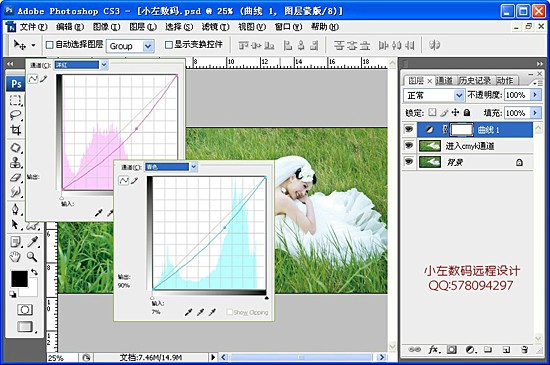Open the status bar document info arrow
This screenshot has width=550, height=365.
[x=213, y=357]
